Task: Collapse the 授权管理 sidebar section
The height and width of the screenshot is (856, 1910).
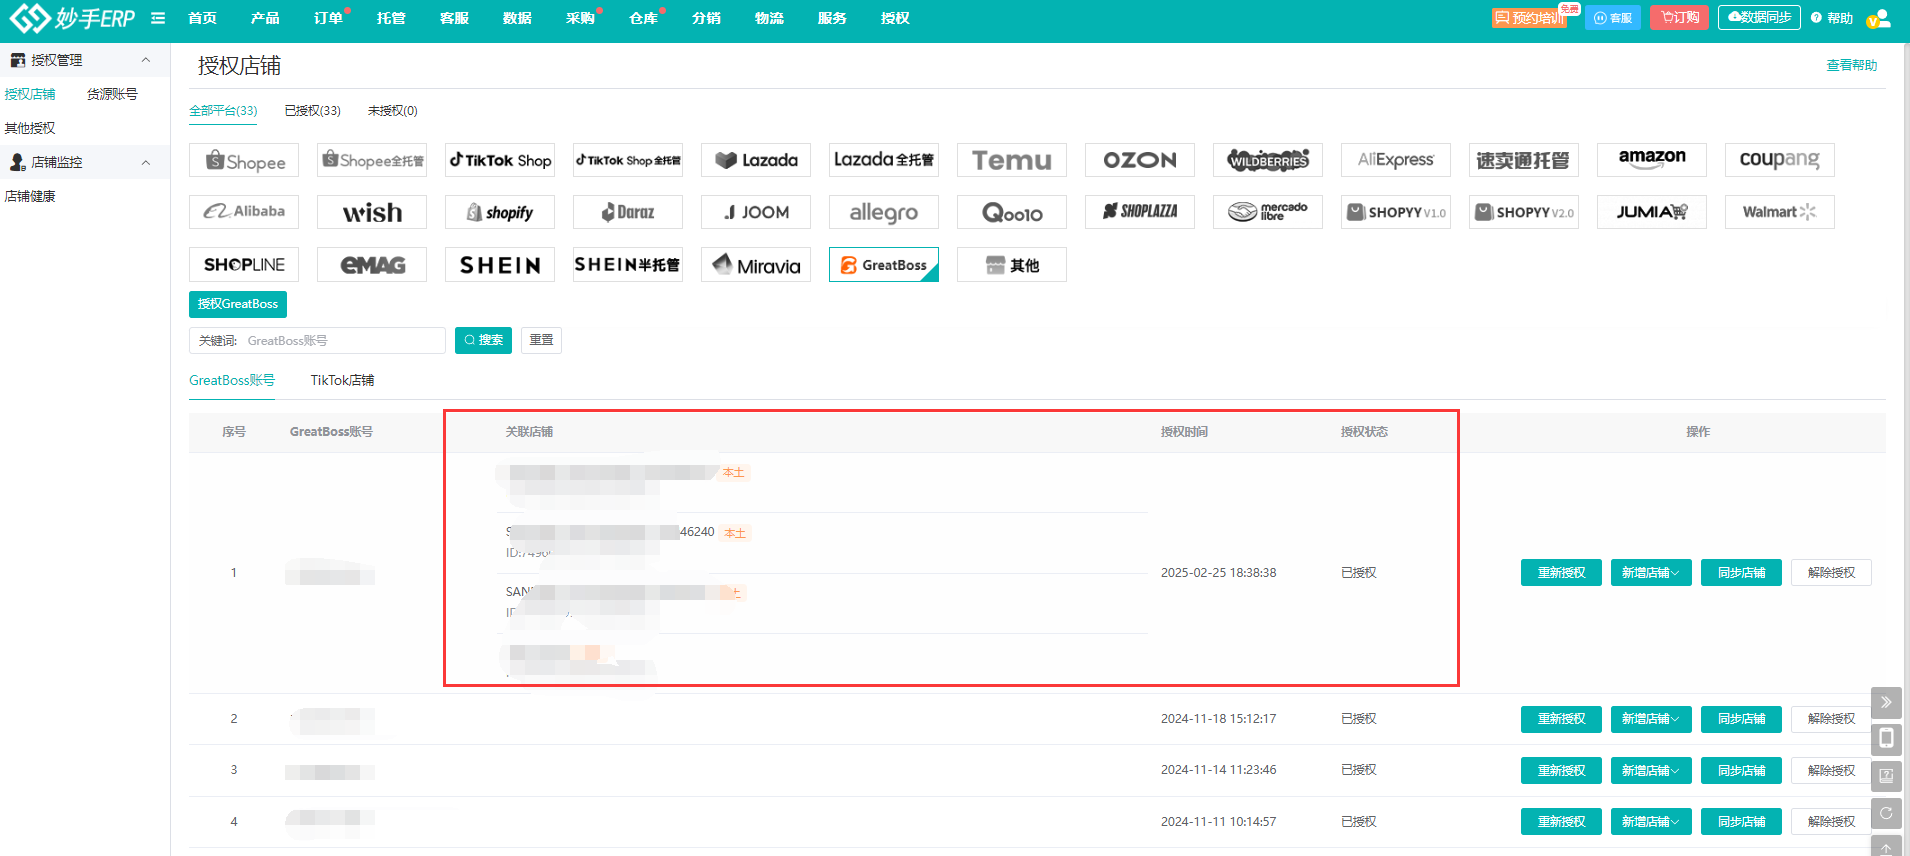Action: click(146, 60)
